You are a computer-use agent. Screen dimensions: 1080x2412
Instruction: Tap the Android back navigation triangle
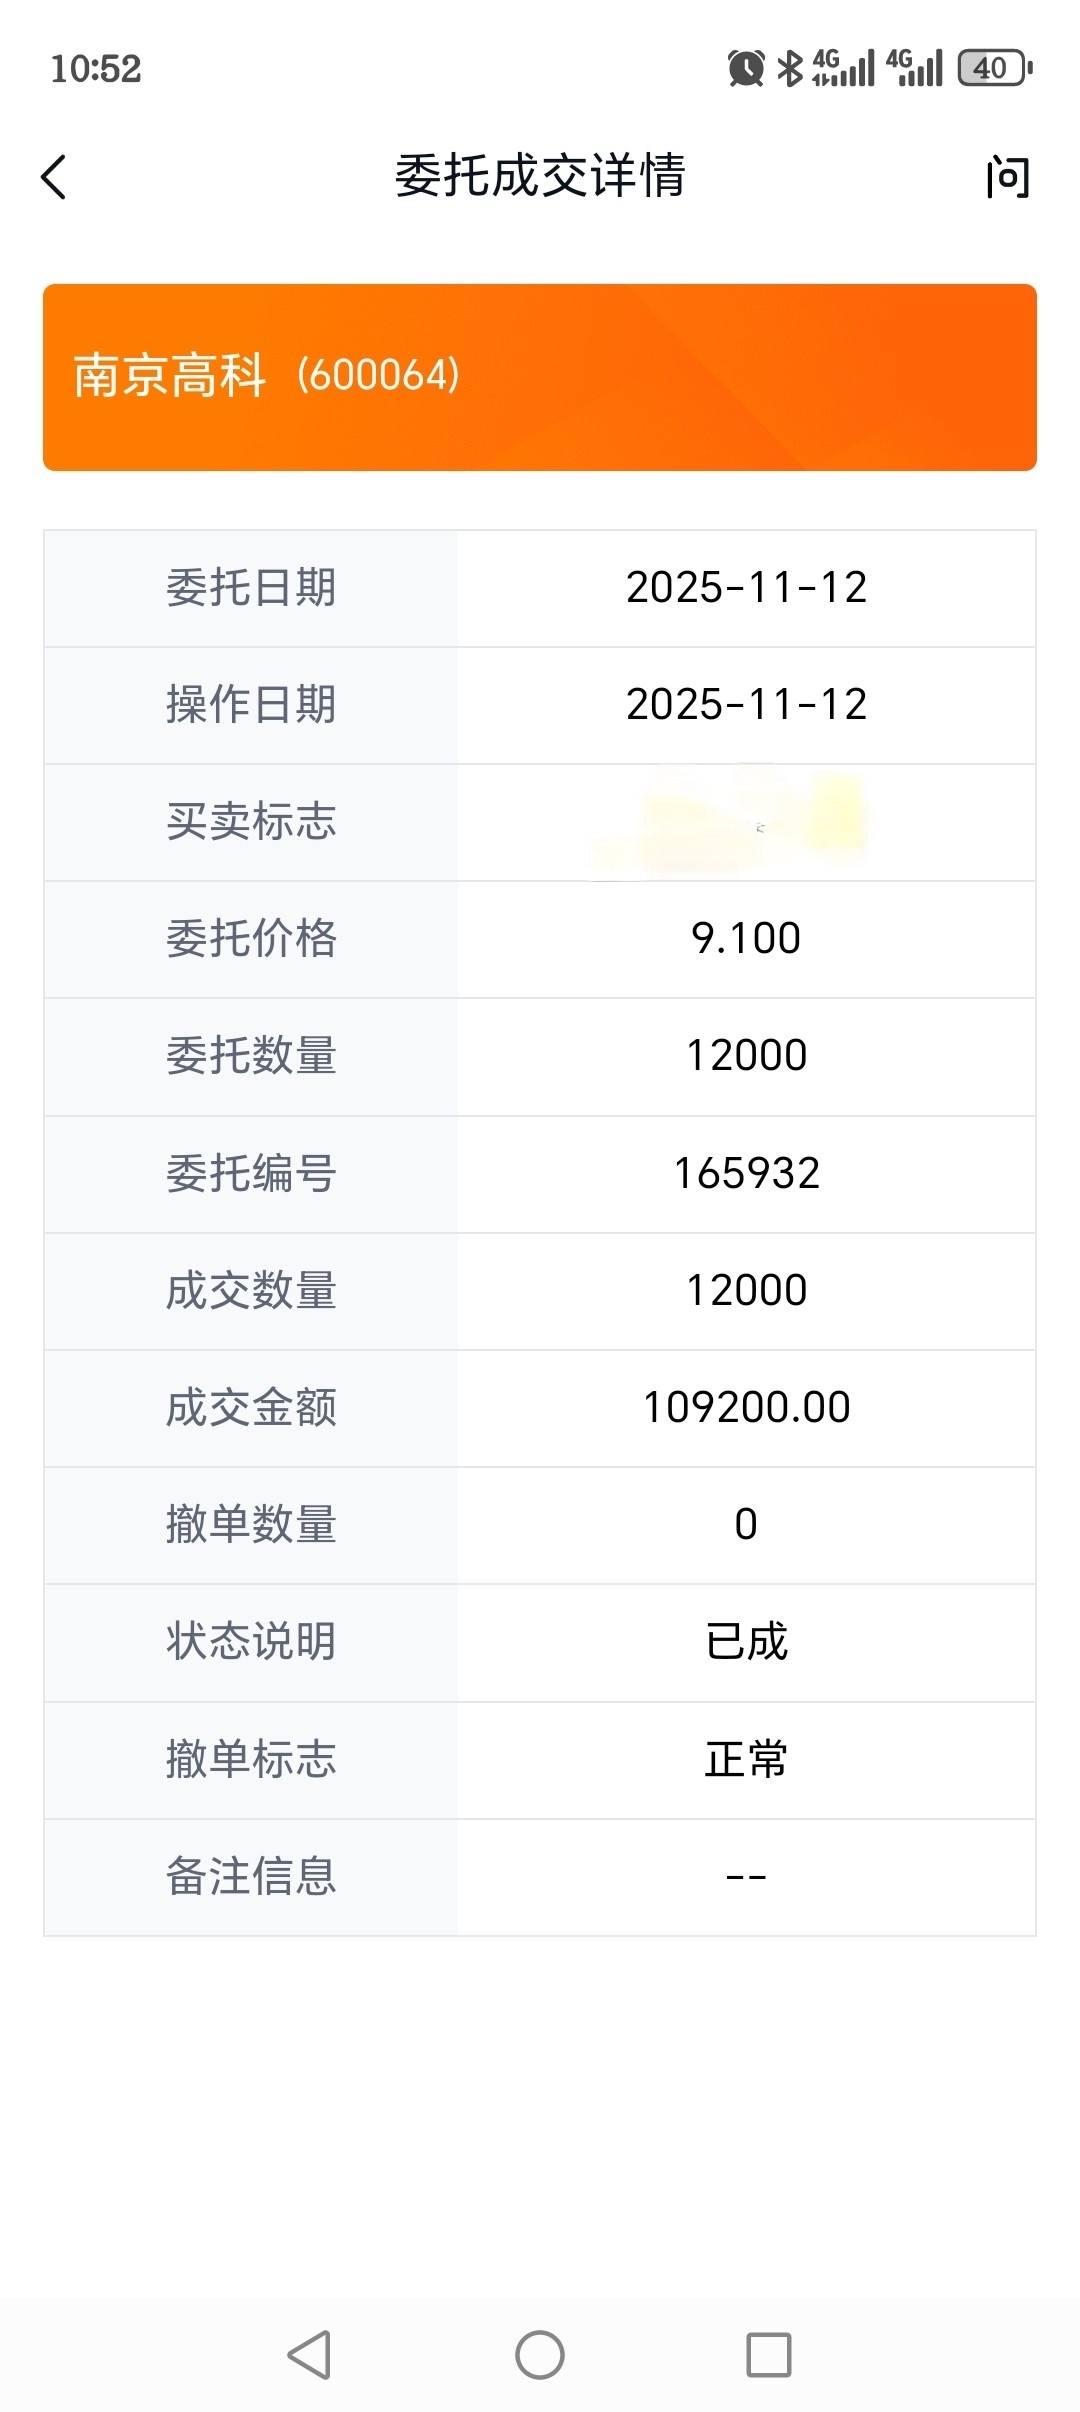[309, 2355]
